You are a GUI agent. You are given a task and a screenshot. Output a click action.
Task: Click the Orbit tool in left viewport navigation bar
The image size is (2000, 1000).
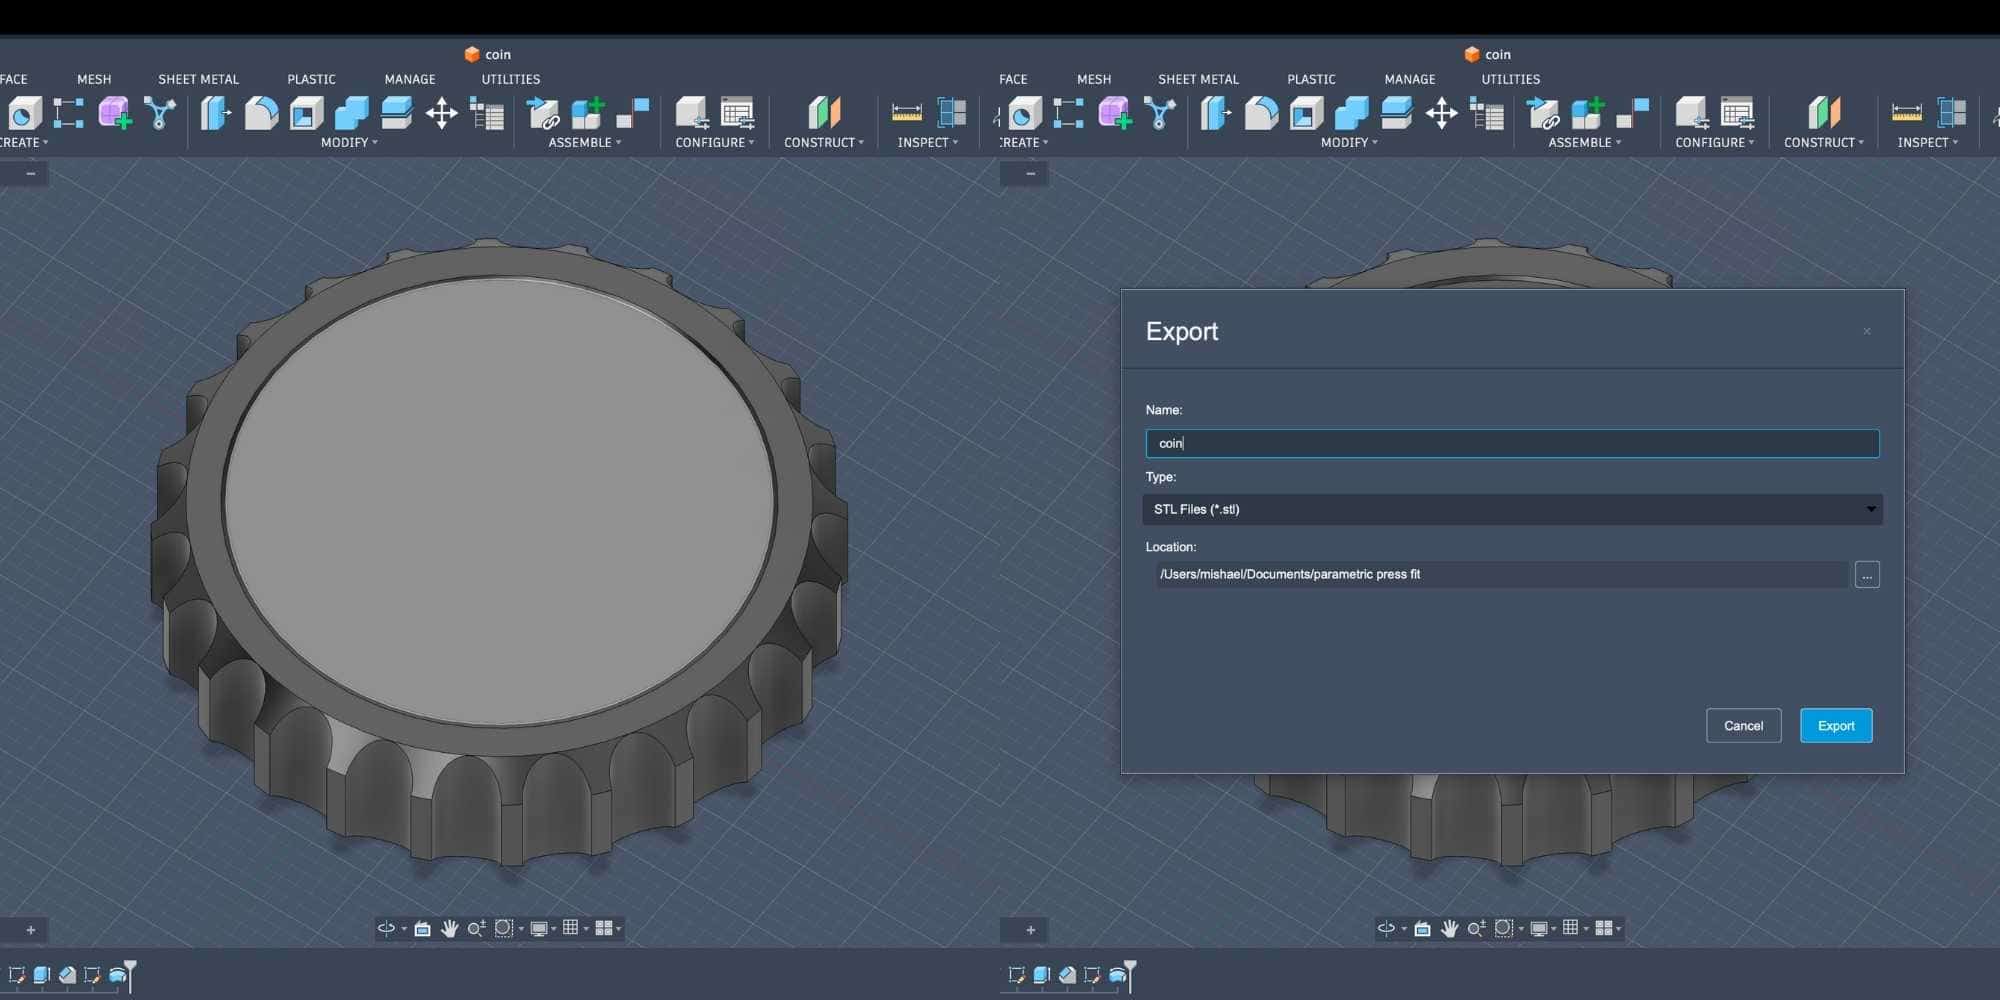point(386,929)
